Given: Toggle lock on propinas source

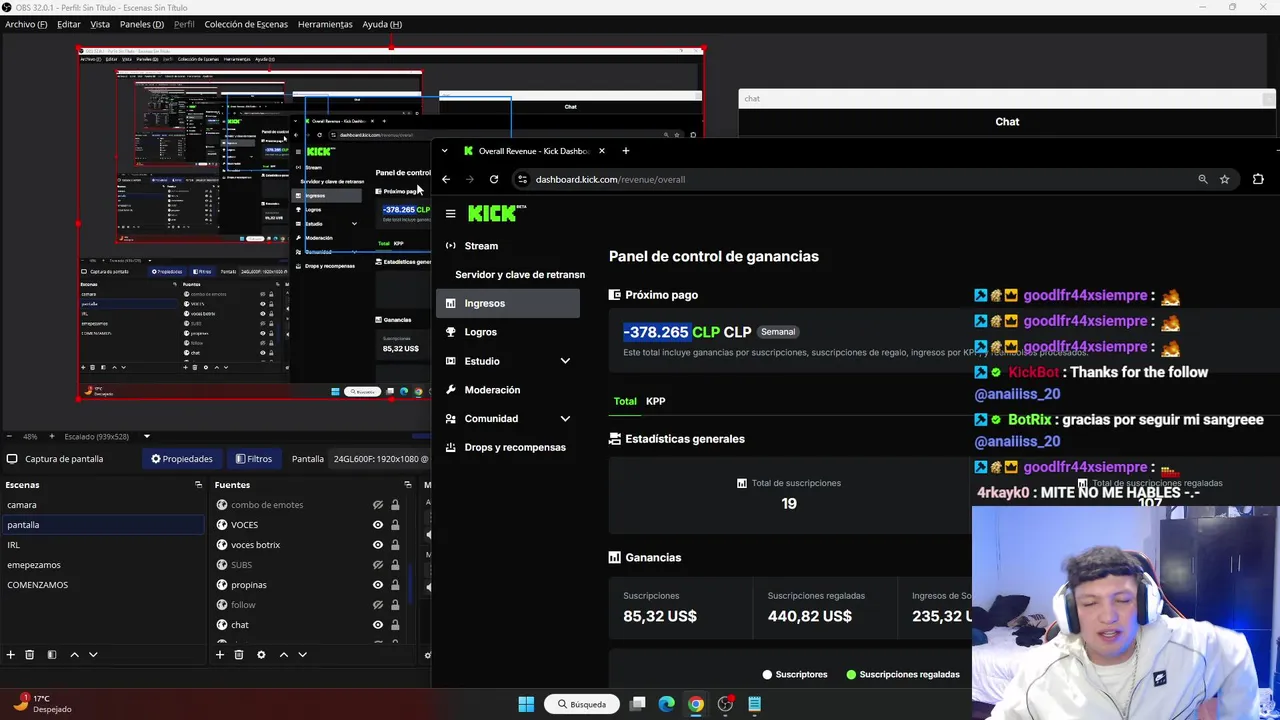Looking at the screenshot, I should coord(395,585).
